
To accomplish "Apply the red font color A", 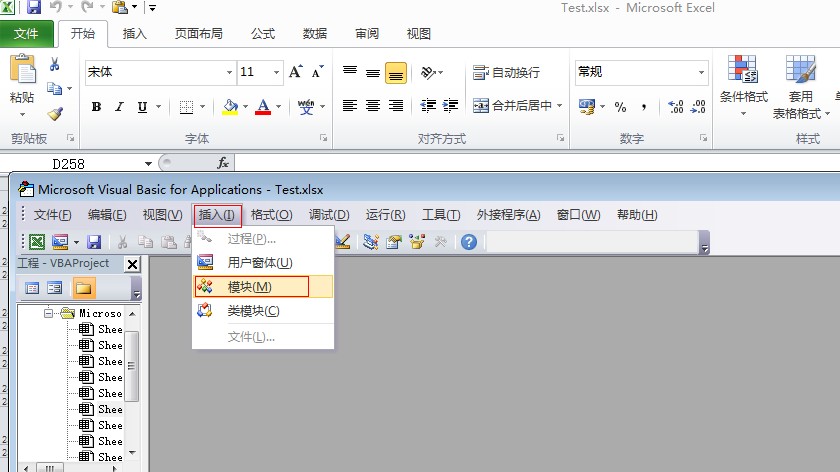I will click(x=263, y=107).
